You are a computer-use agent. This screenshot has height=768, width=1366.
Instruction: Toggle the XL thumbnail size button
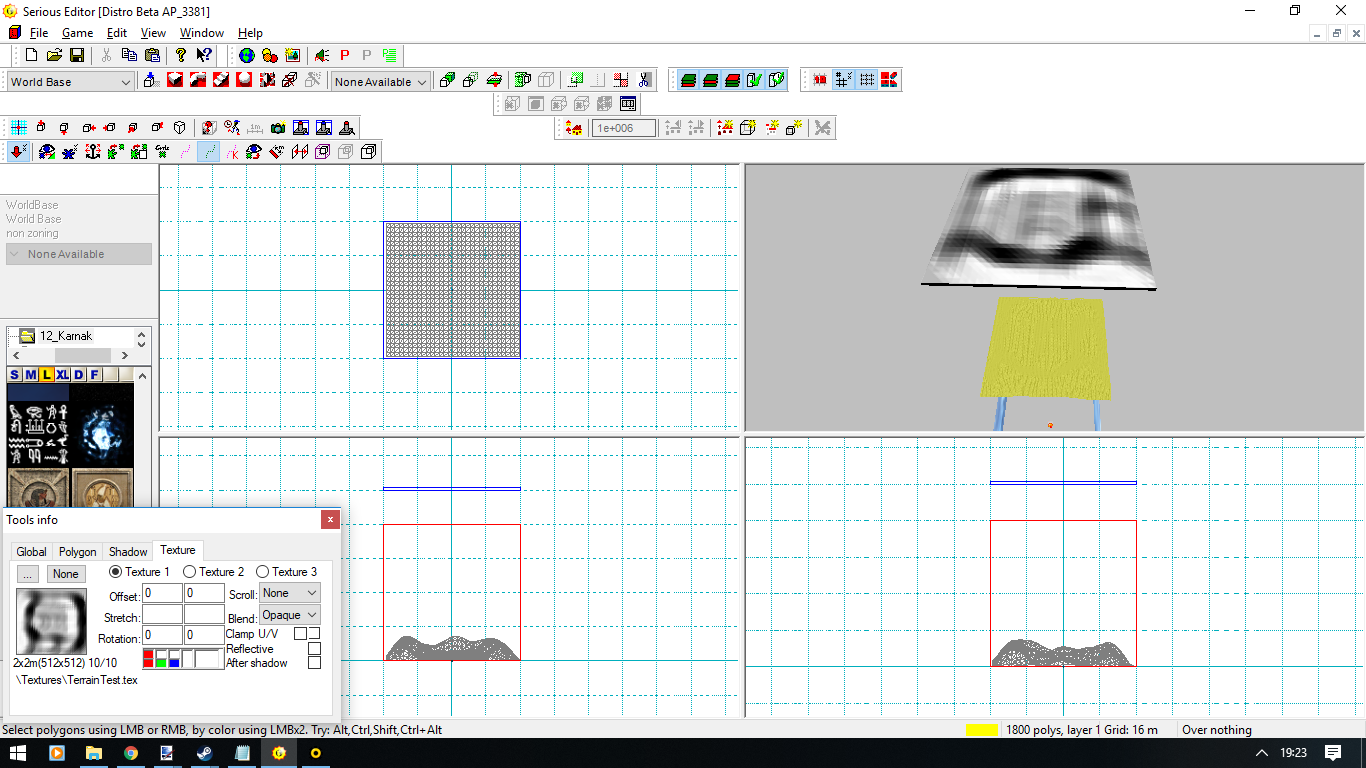pos(62,375)
